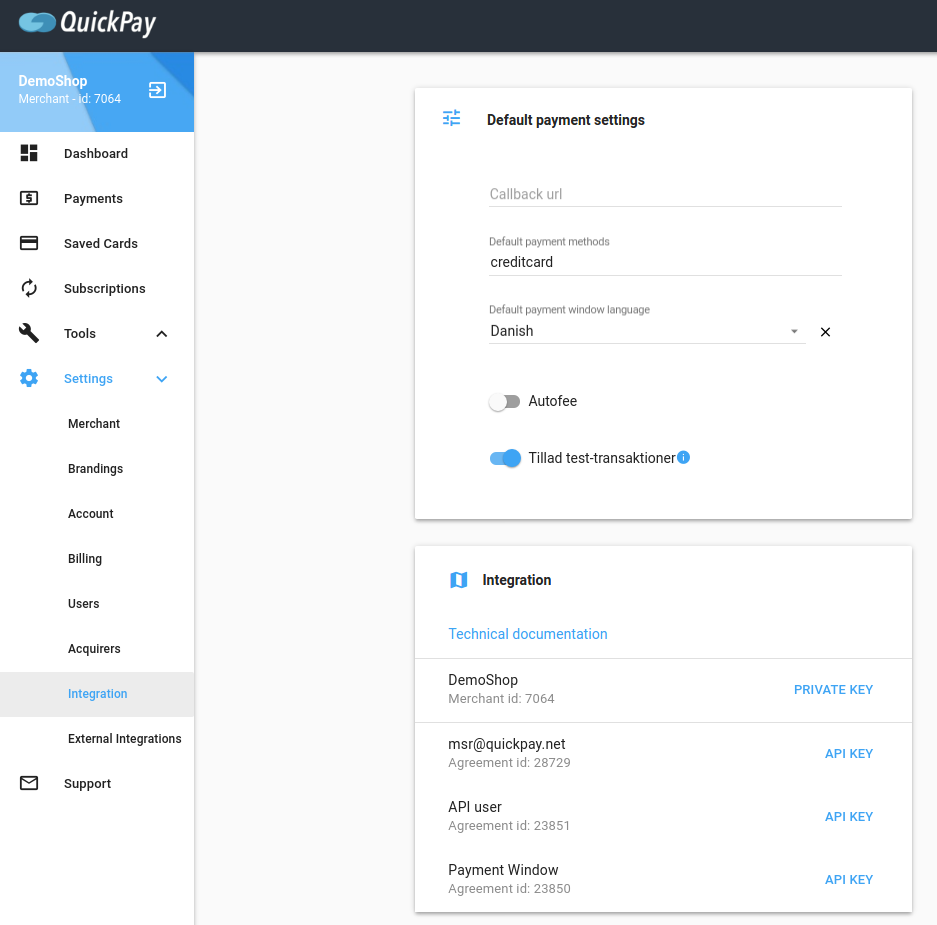This screenshot has height=925, width=937.
Task: Disable Tillad test-transaktioner switch
Action: (505, 458)
